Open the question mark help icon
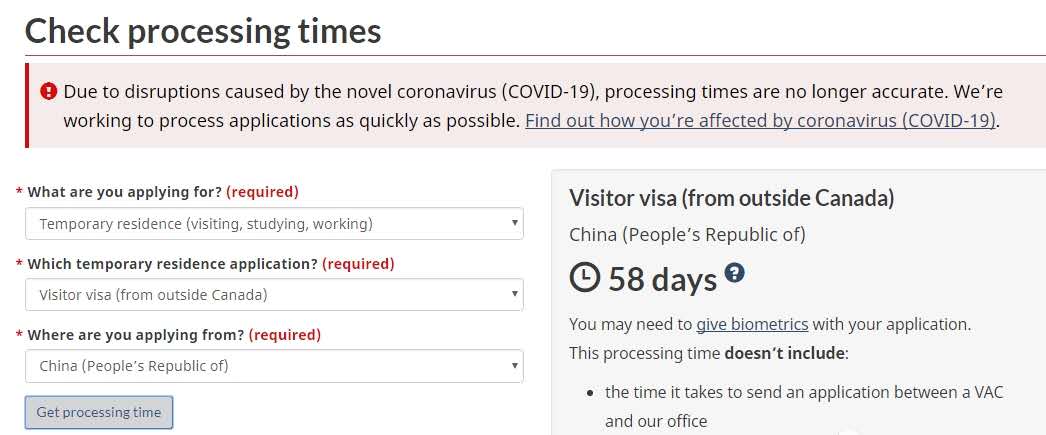Viewport: 1046px width, 435px height. coord(735,273)
